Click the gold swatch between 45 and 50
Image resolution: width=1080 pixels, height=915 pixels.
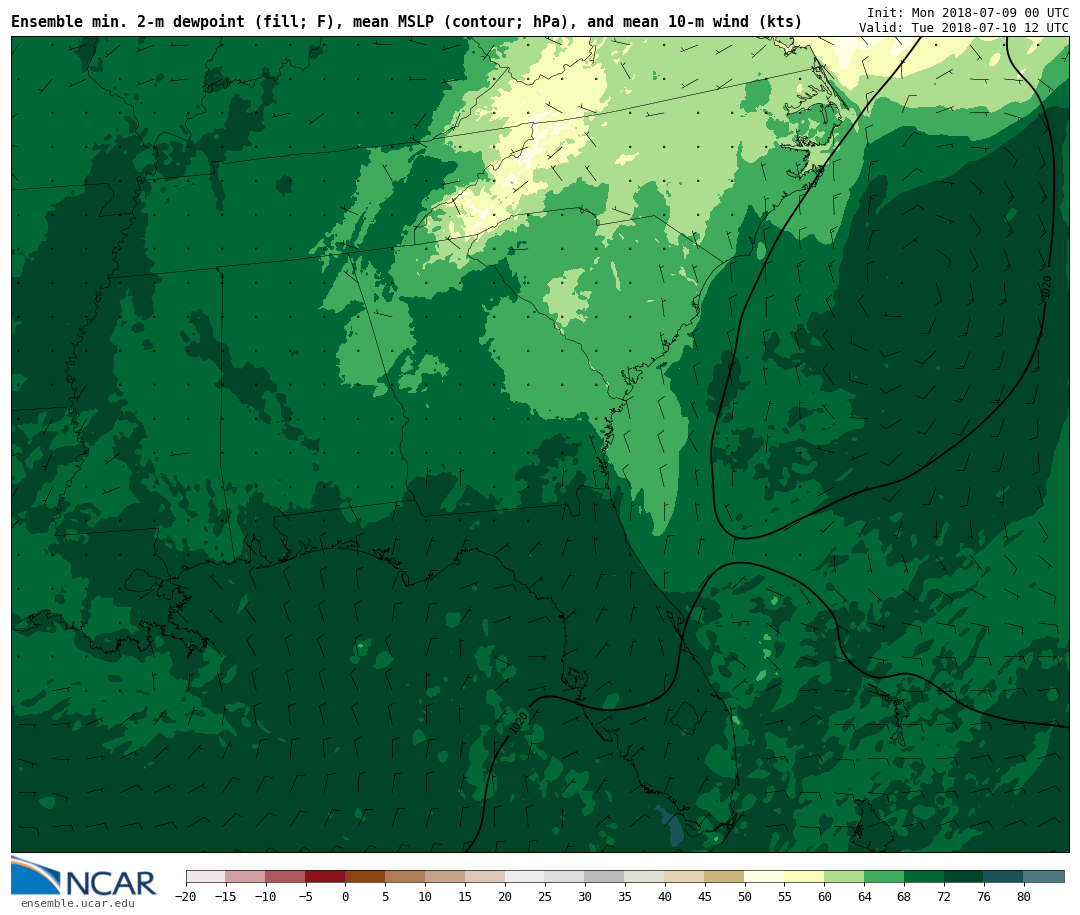pos(725,877)
